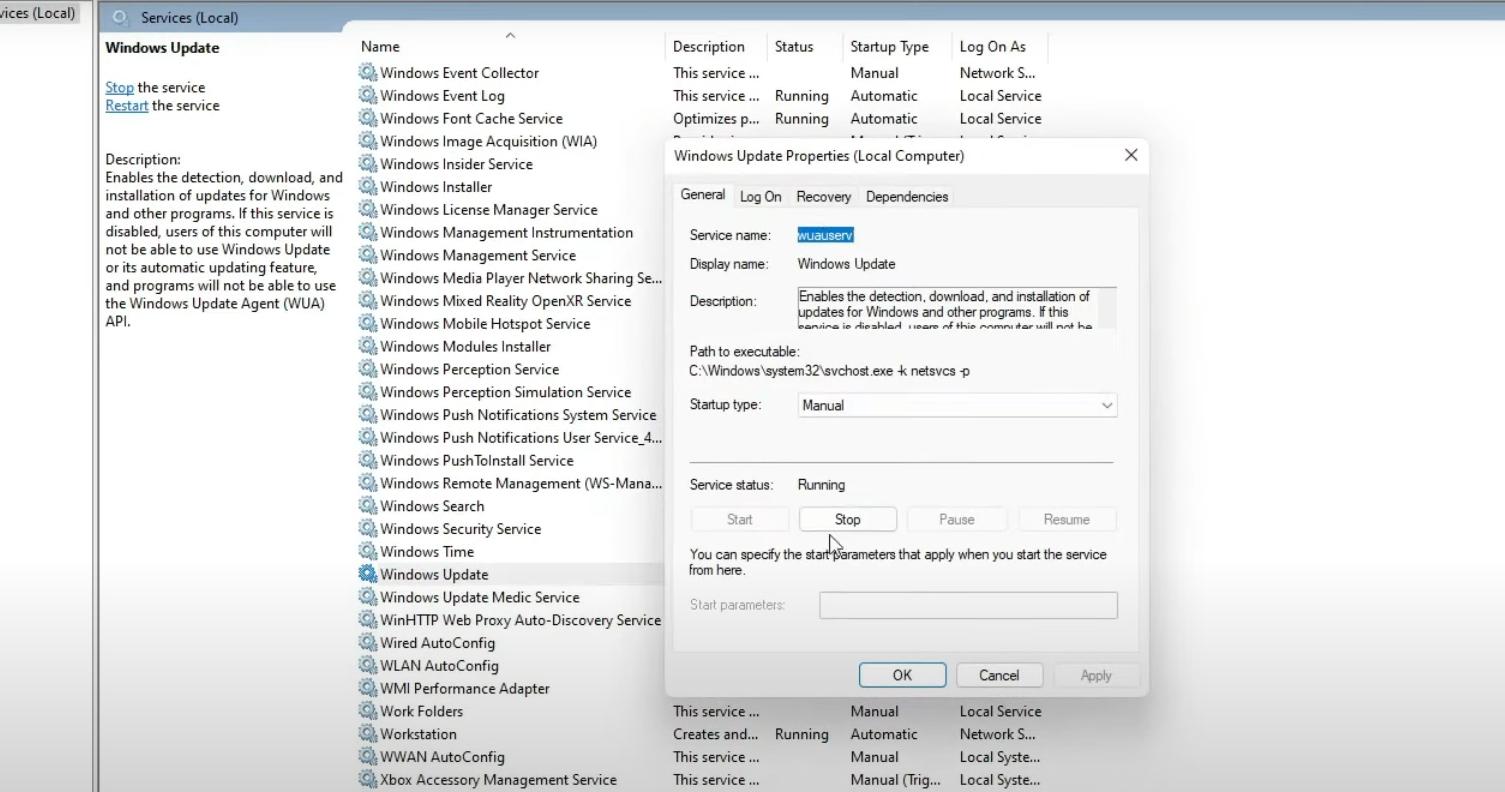Click the Windows Modules Installer gear icon
1505x792 pixels.
367,346
